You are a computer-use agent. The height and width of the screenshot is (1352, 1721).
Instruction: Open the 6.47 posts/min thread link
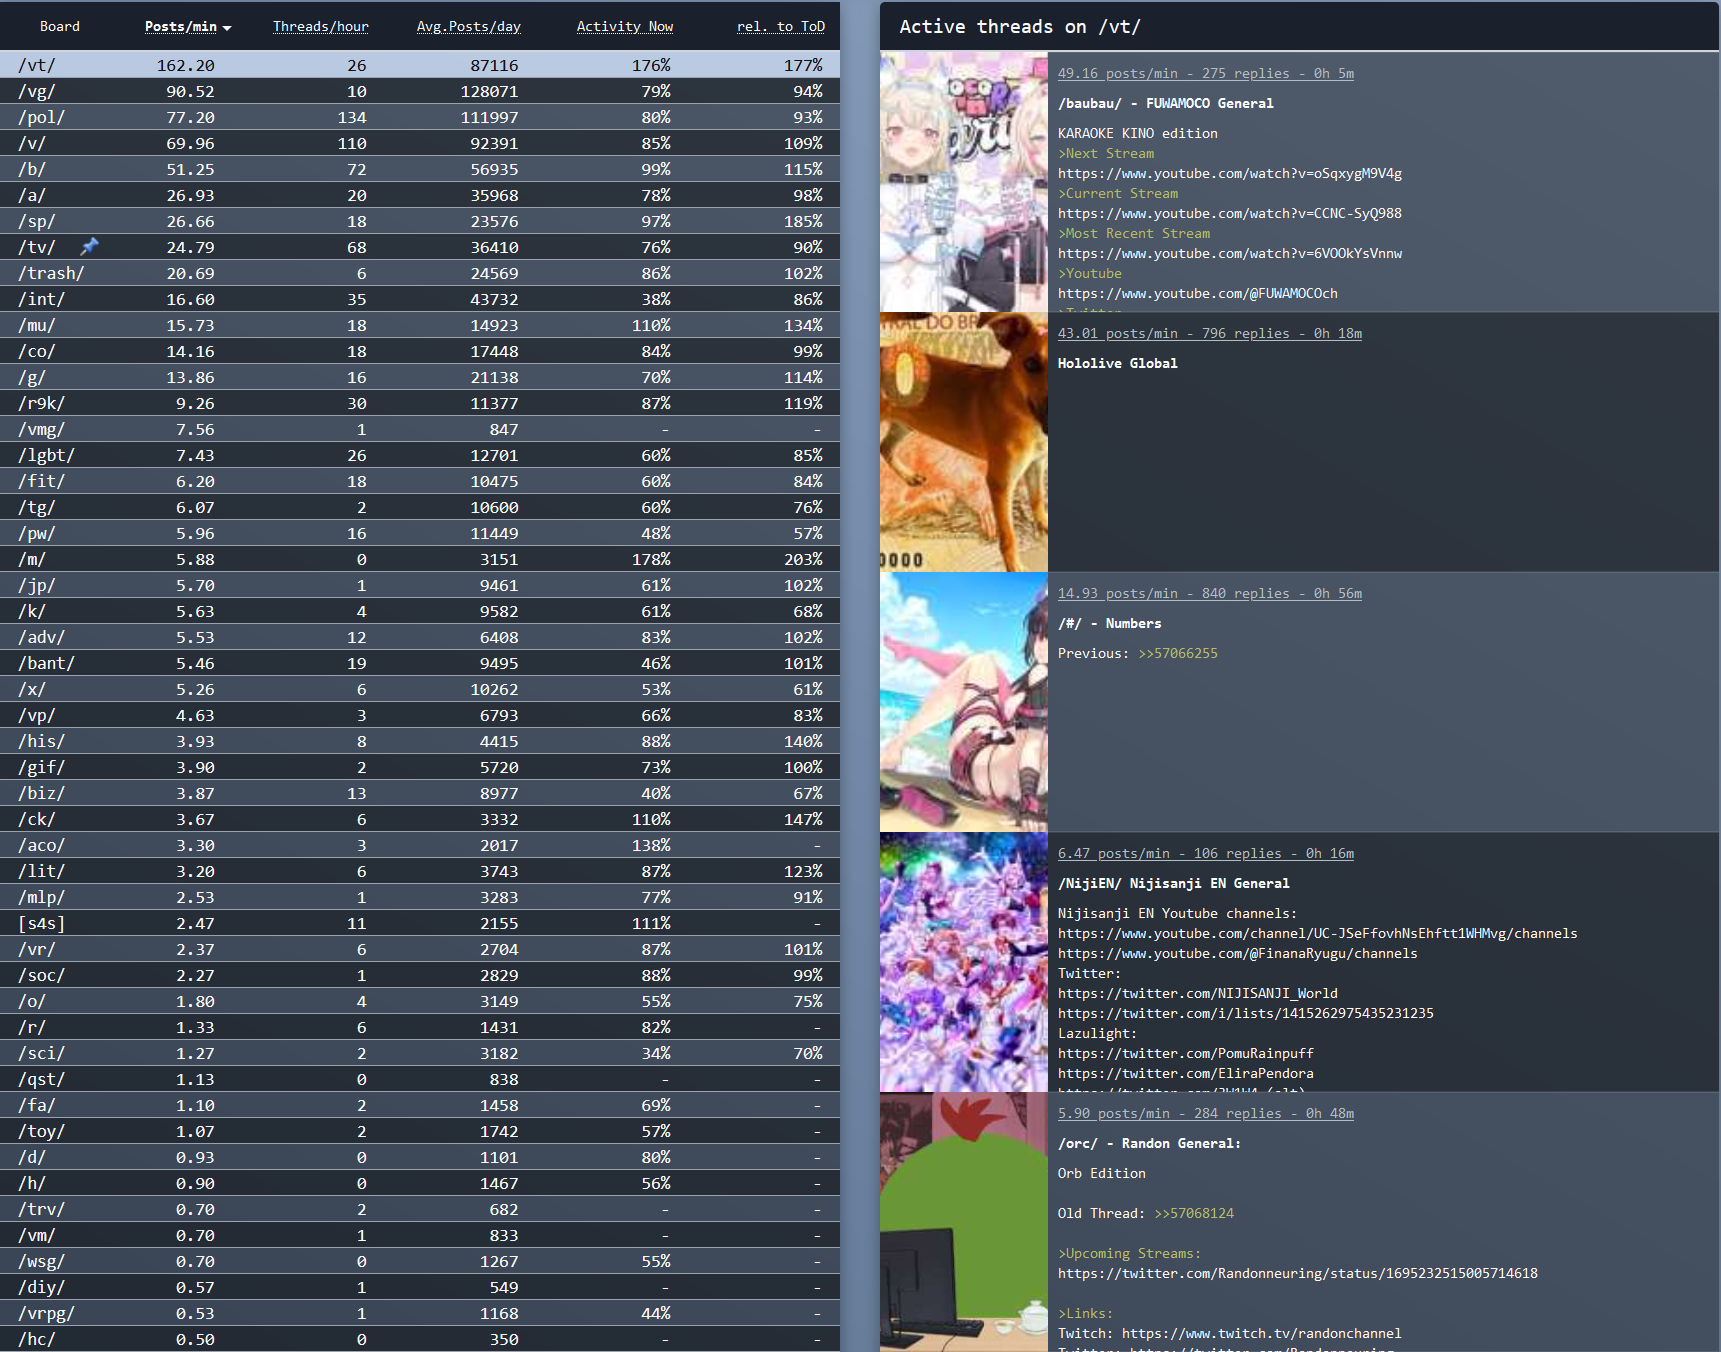tap(1205, 853)
